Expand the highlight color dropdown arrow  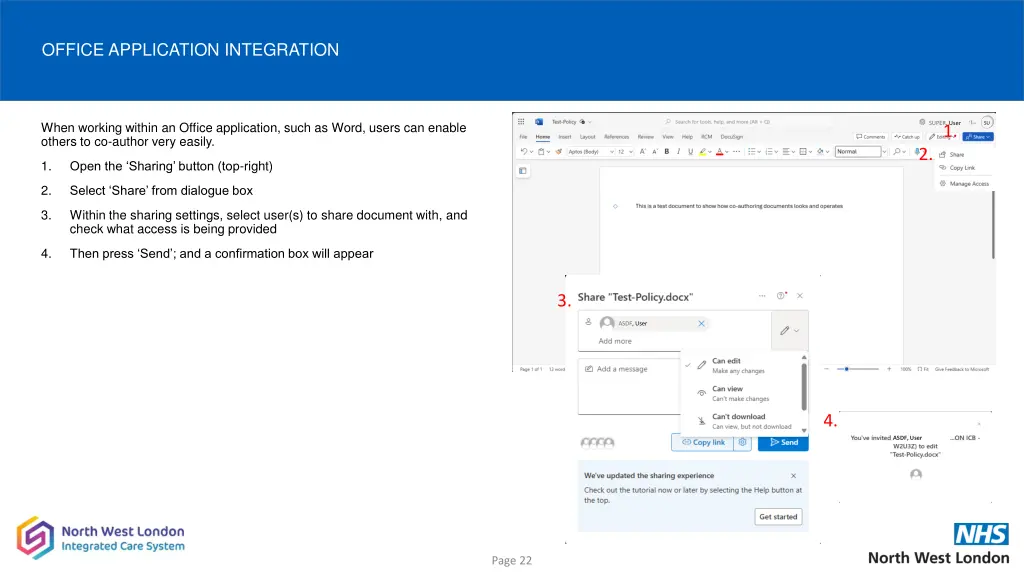tap(710, 152)
